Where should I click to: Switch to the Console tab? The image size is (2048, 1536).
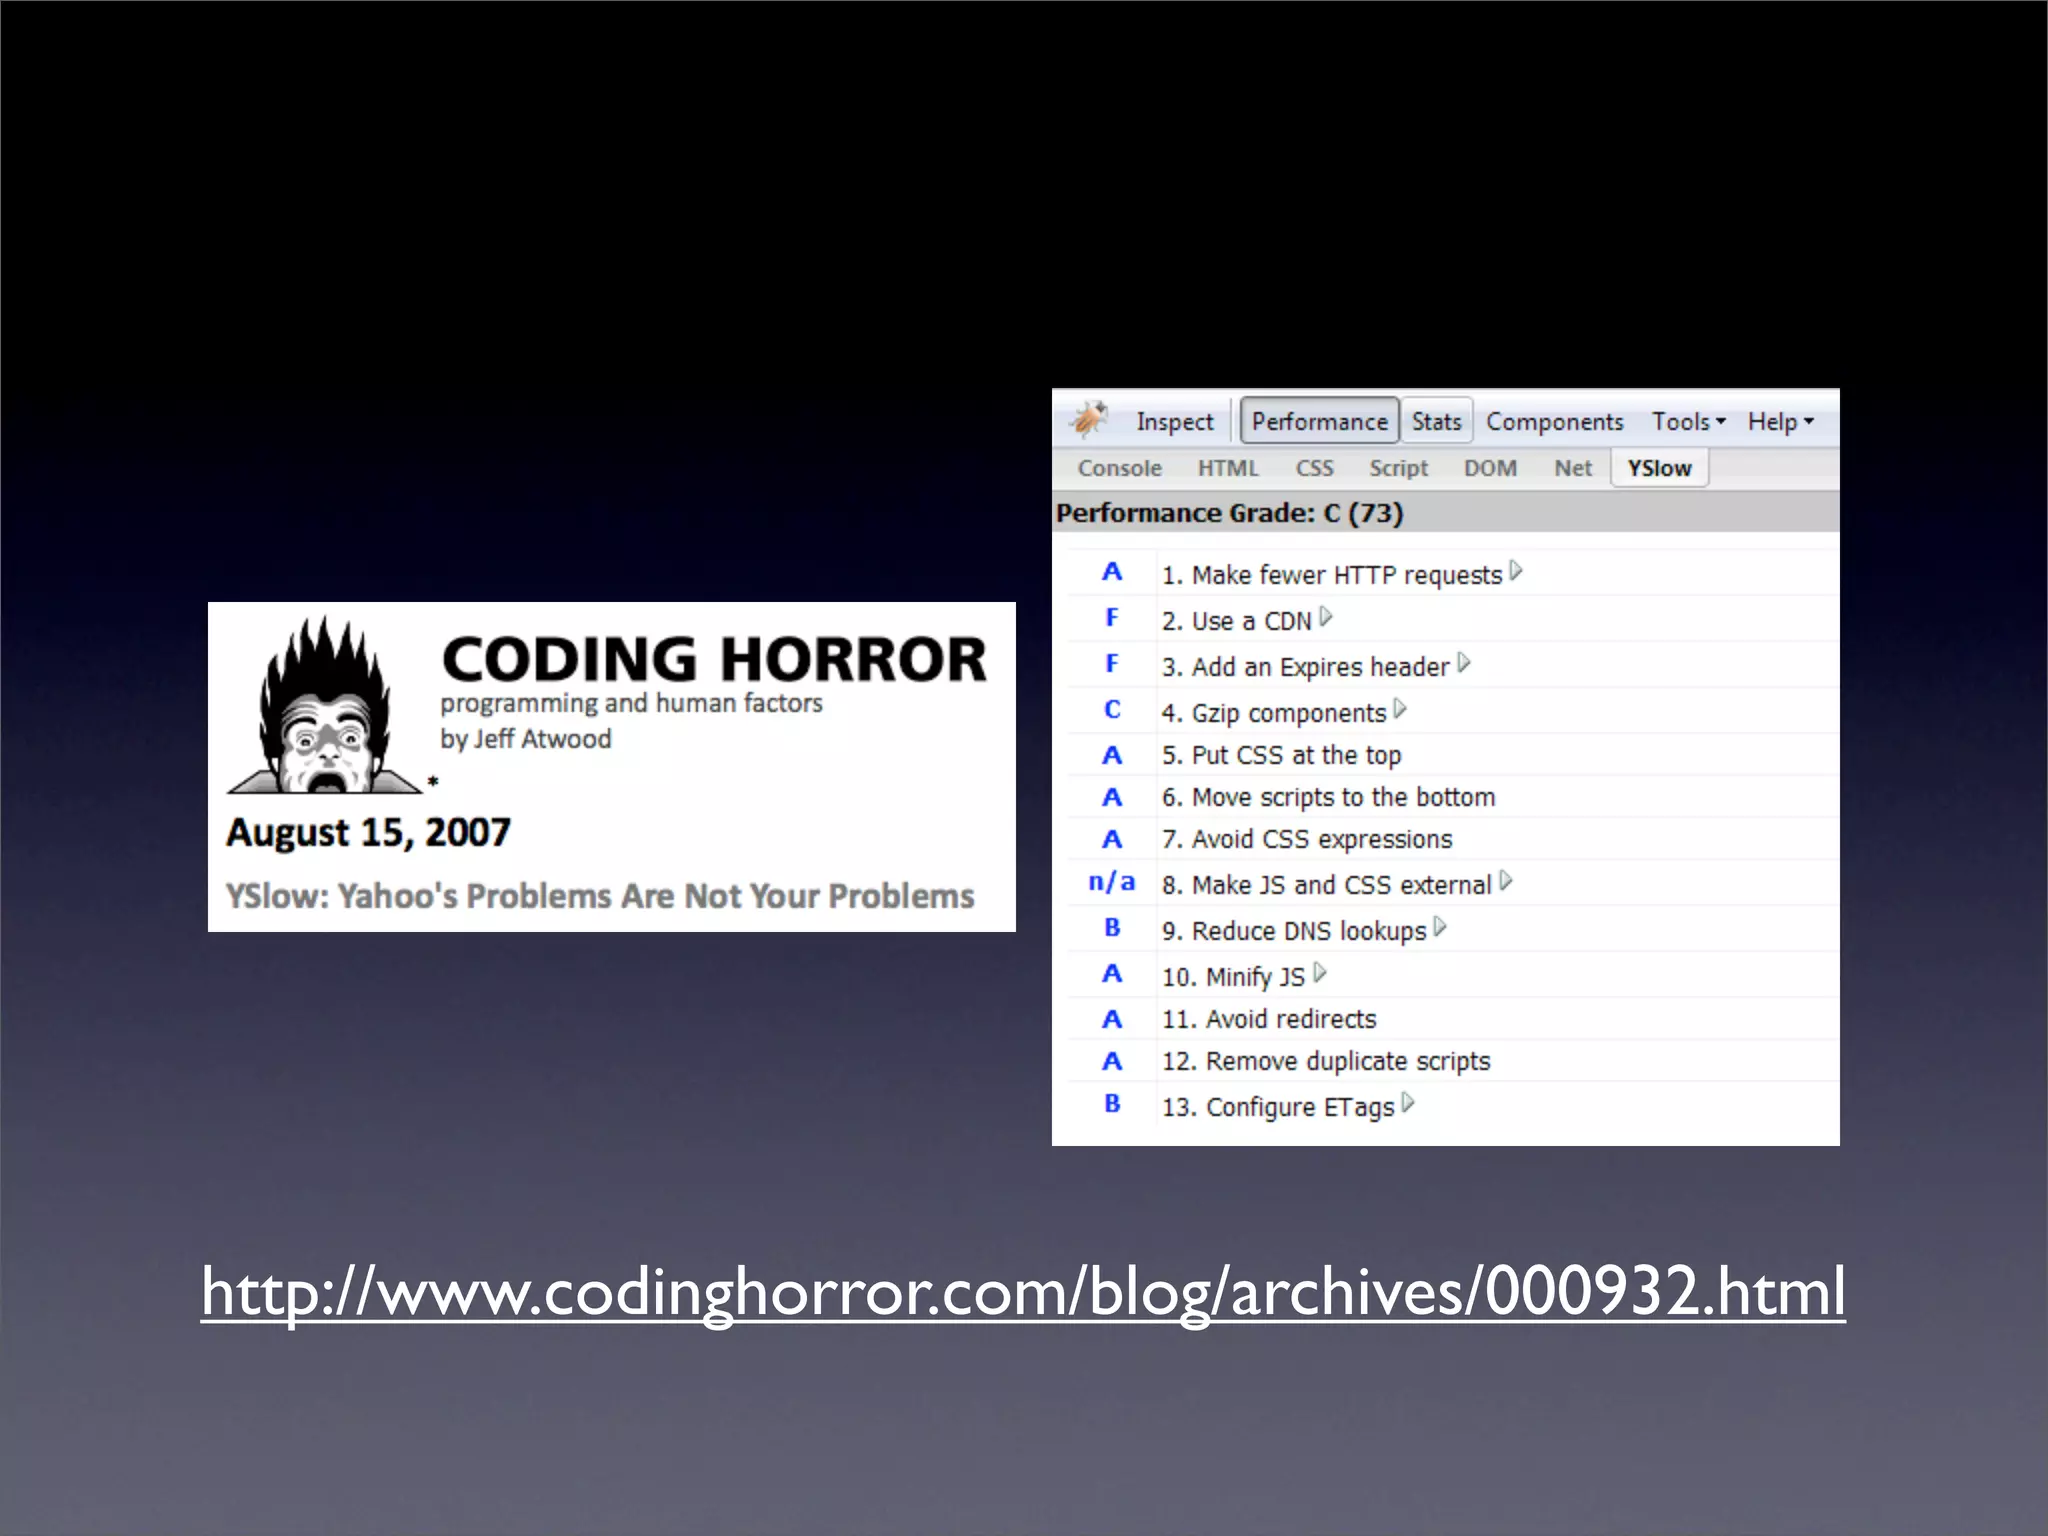[1119, 468]
